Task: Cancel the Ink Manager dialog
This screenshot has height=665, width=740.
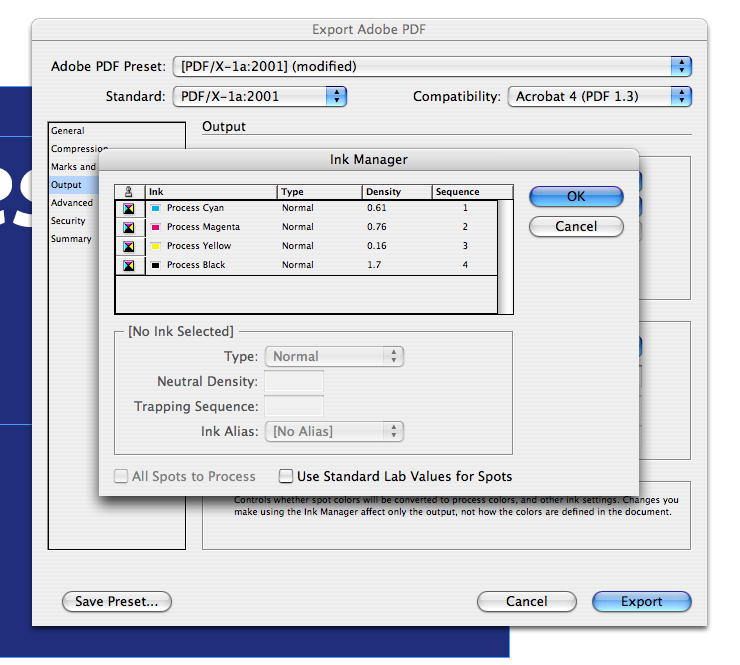Action: (576, 227)
